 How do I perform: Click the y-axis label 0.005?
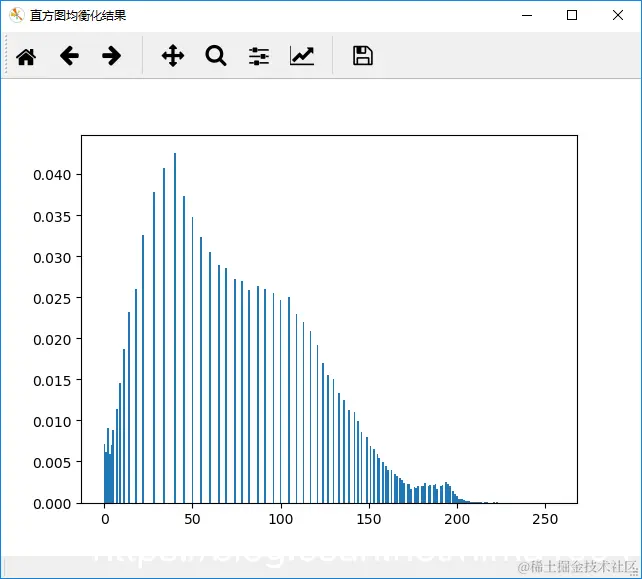[x=52, y=463]
